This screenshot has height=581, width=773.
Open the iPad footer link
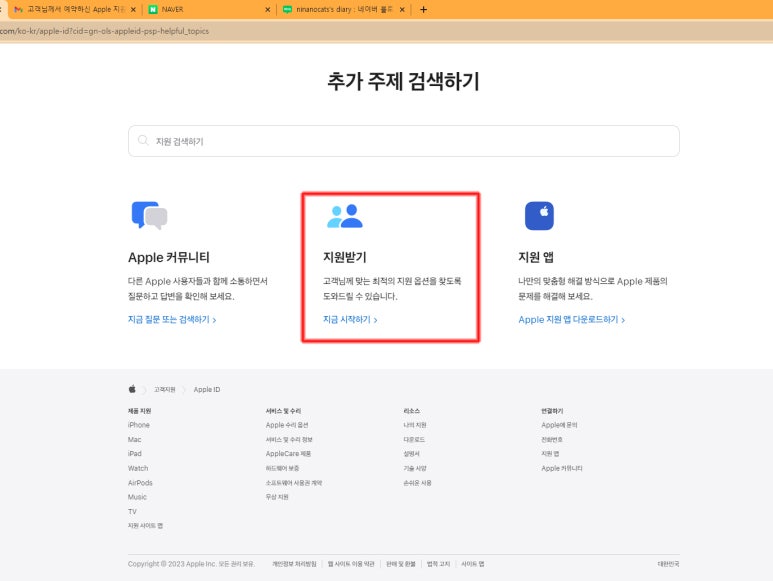[x=135, y=453]
